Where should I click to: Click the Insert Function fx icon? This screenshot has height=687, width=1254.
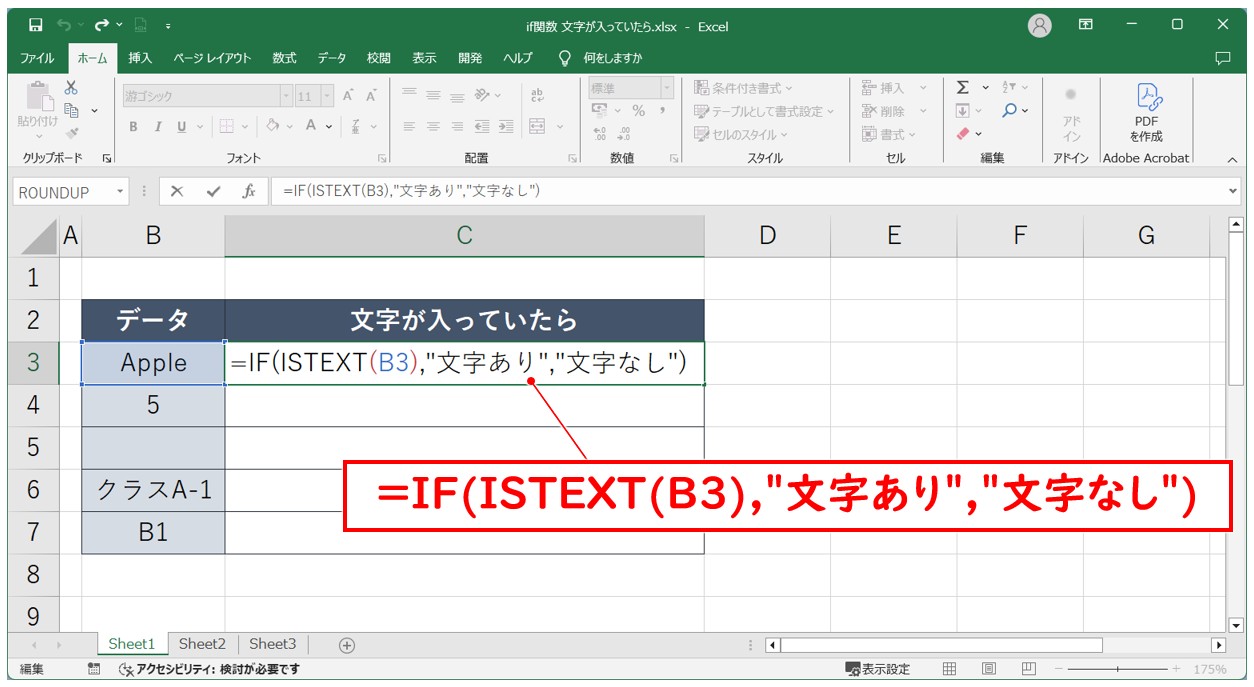(249, 191)
